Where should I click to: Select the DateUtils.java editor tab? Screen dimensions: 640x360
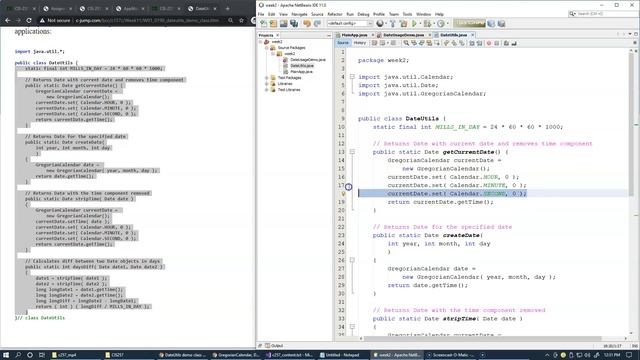coord(453,35)
